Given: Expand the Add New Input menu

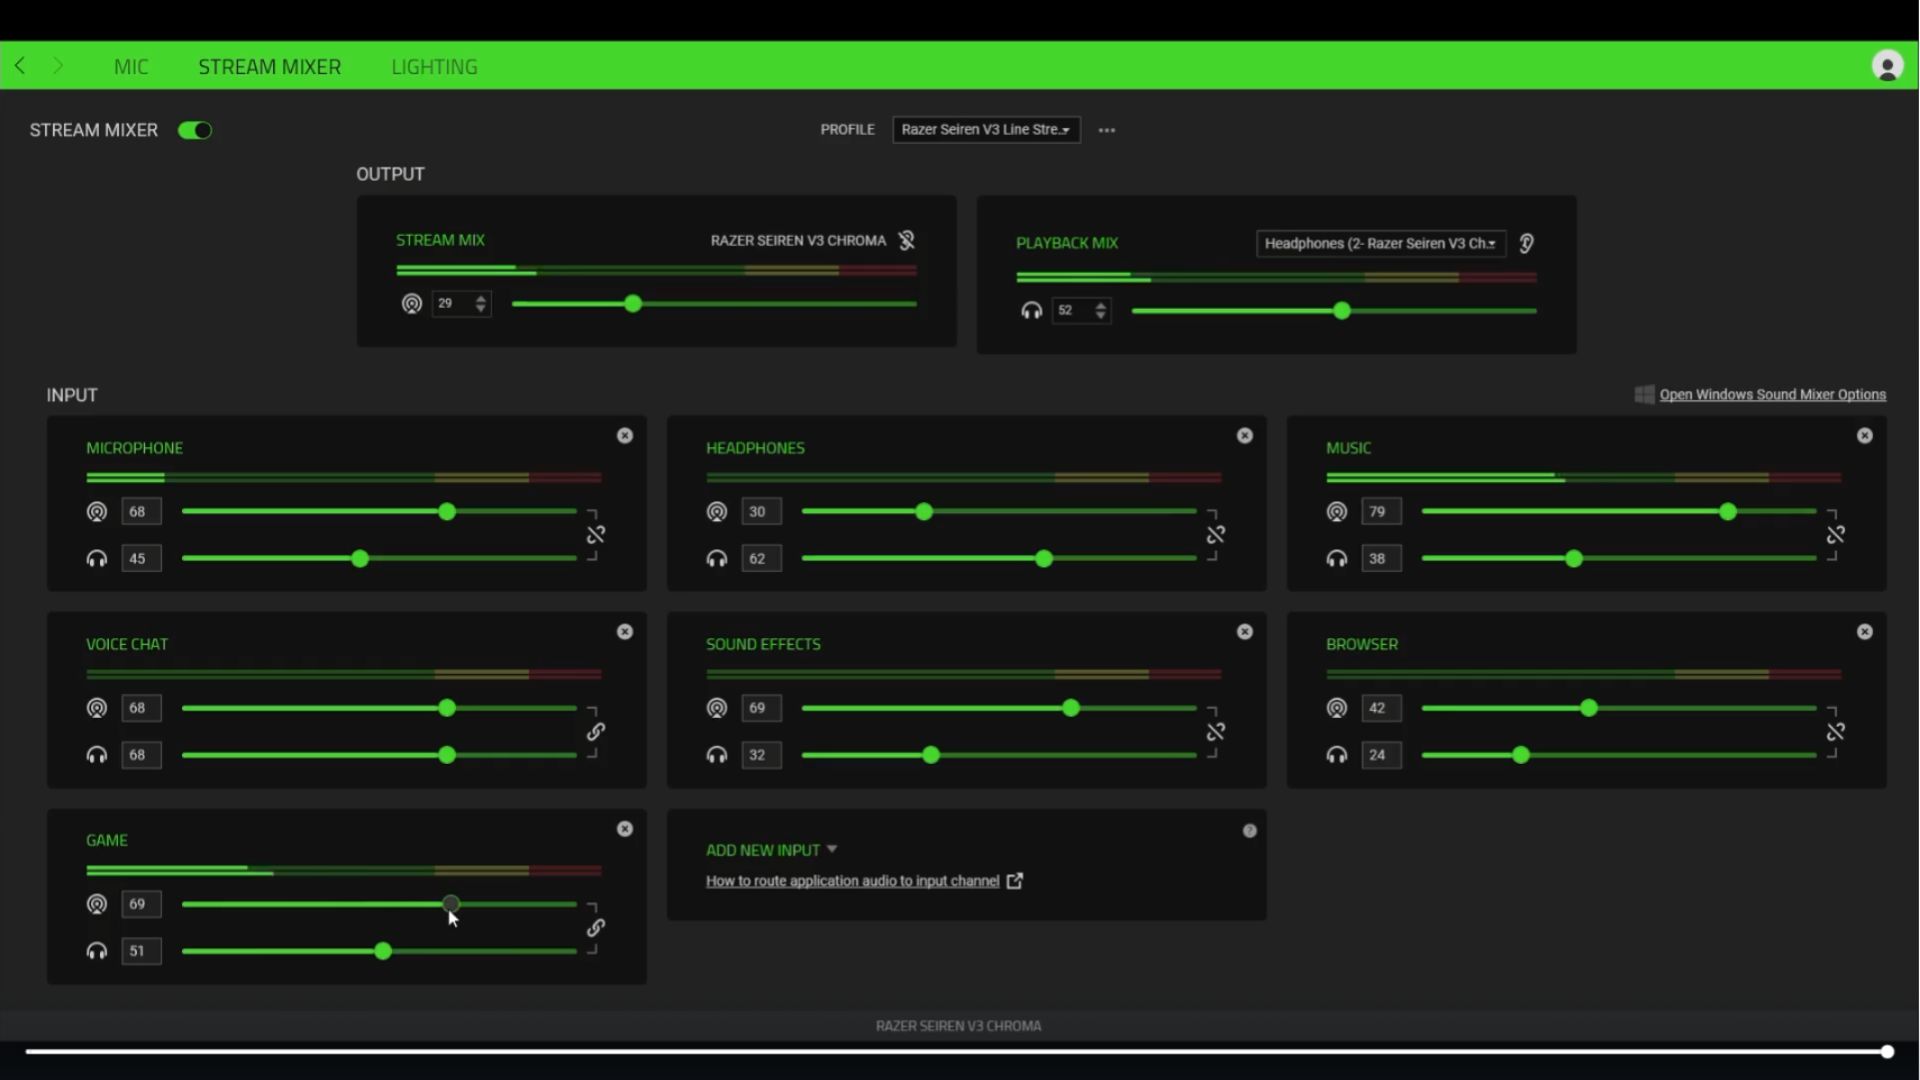Looking at the screenshot, I should click(771, 850).
